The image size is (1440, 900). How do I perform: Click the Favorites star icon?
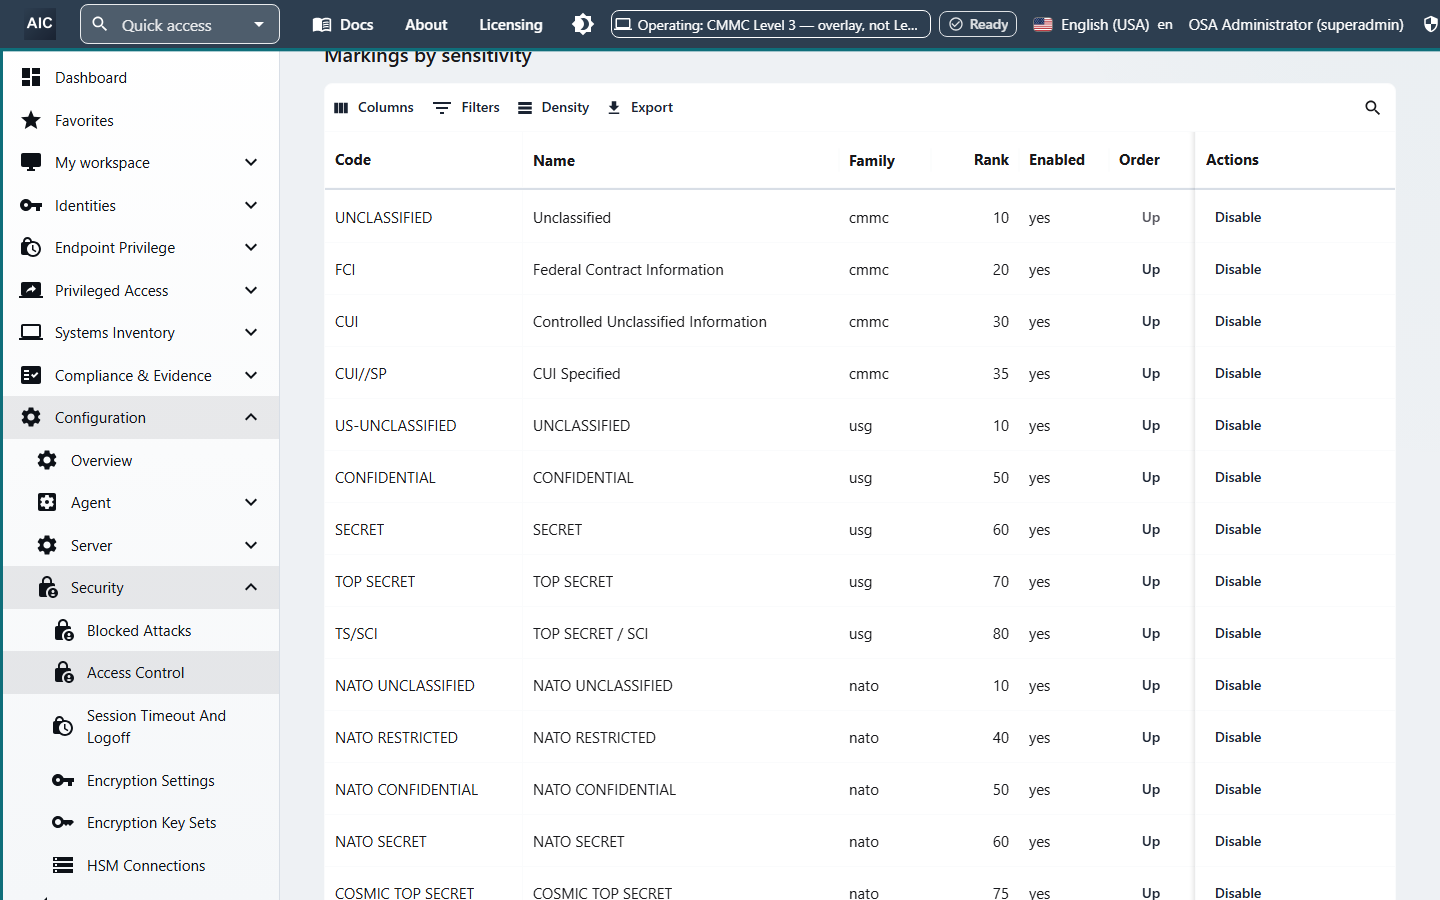coord(31,120)
